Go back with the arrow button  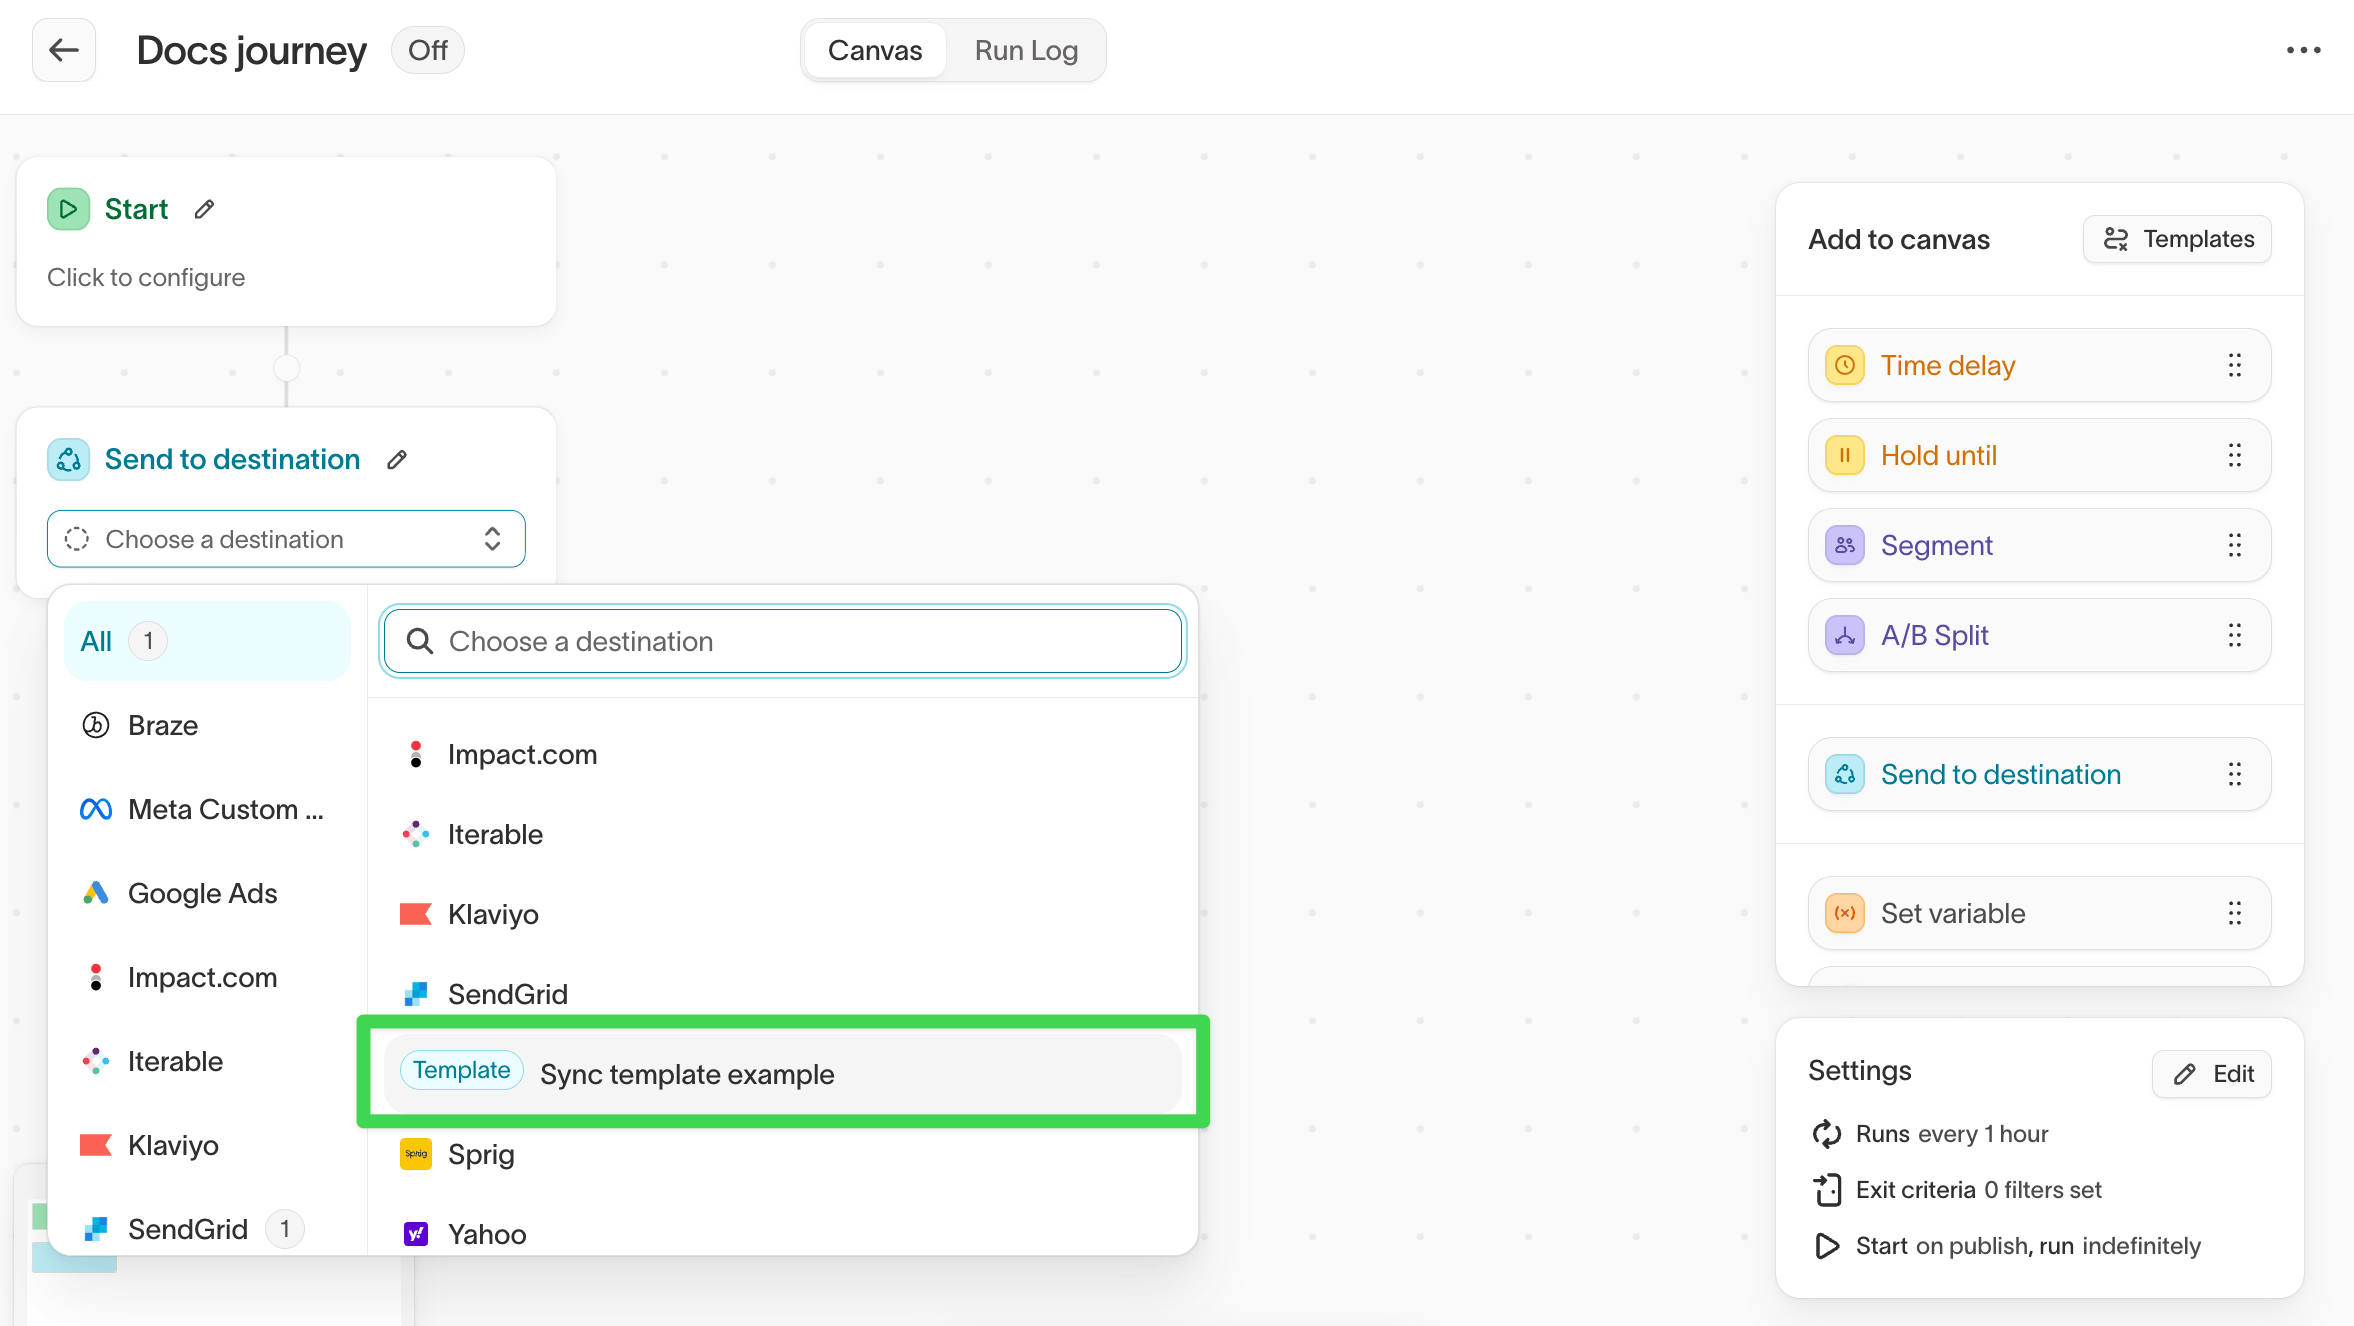pyautogui.click(x=64, y=50)
